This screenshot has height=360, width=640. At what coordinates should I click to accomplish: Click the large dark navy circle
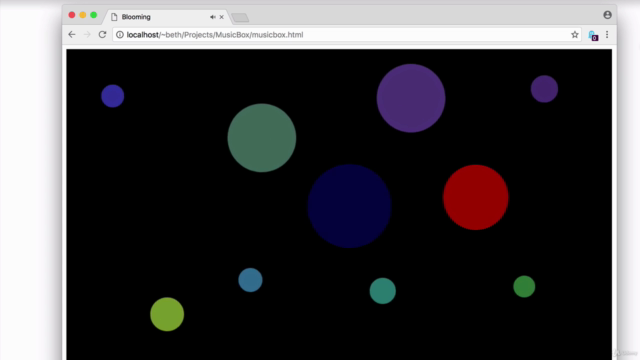349,206
